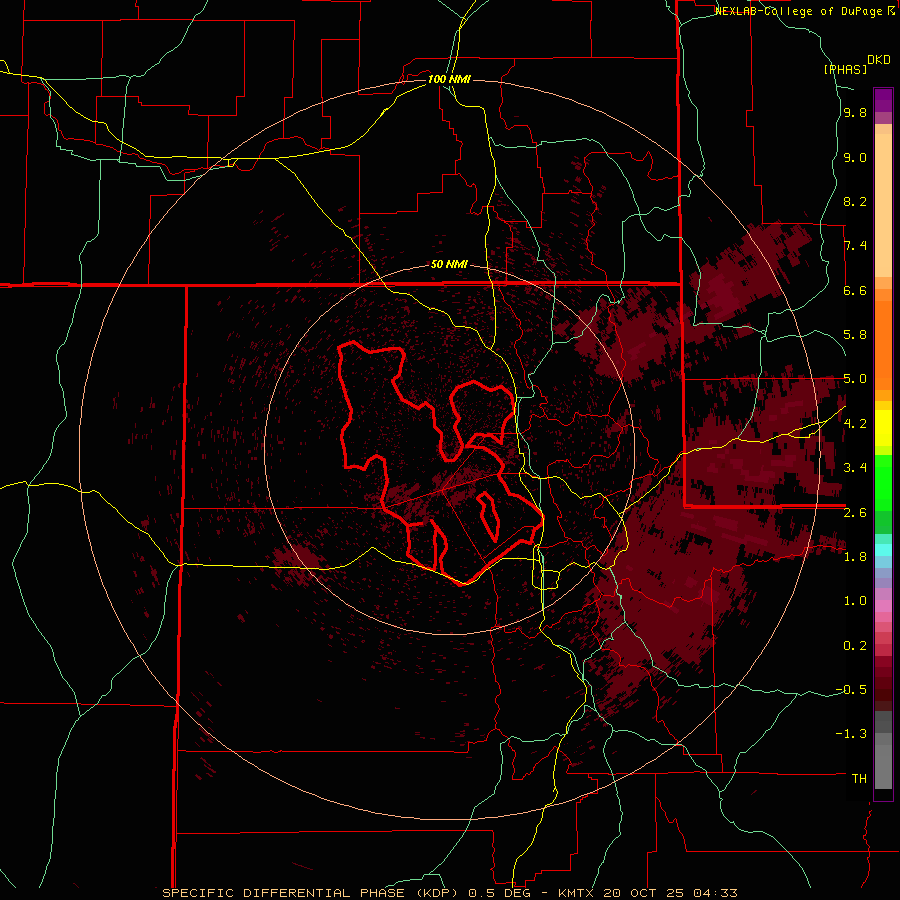Click the 100 NMI range ring label

pyautogui.click(x=449, y=79)
